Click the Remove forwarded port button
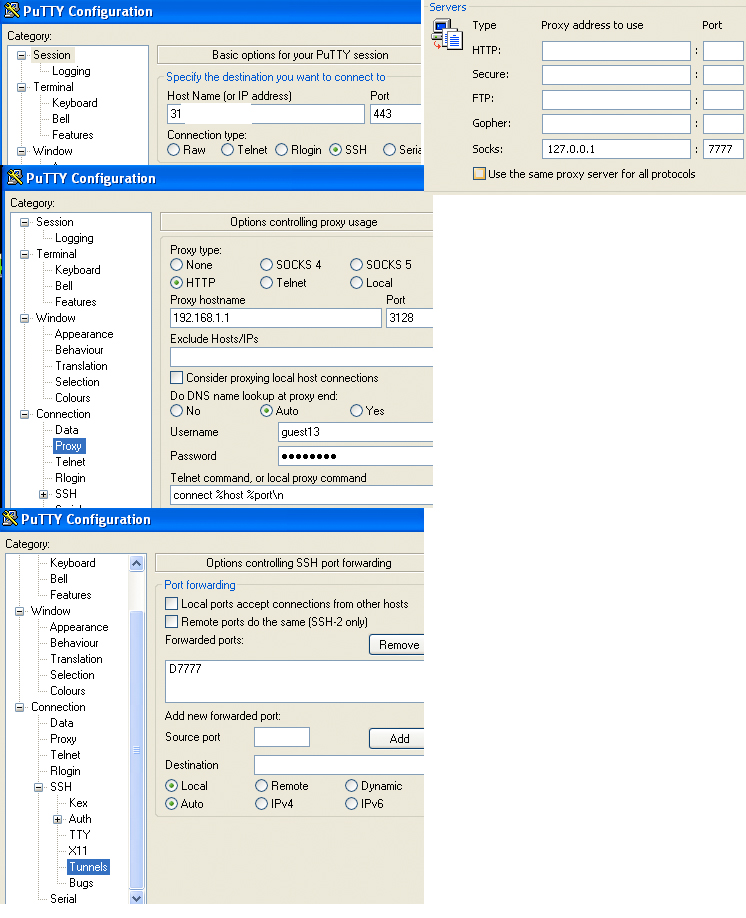The image size is (746, 918). 398,645
